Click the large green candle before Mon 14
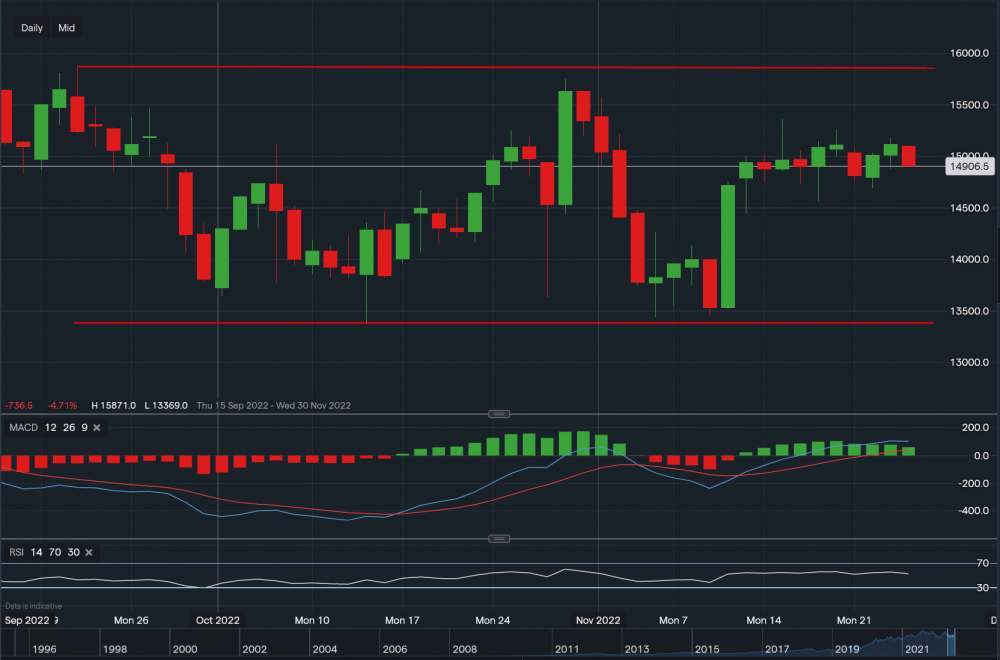 coord(728,246)
